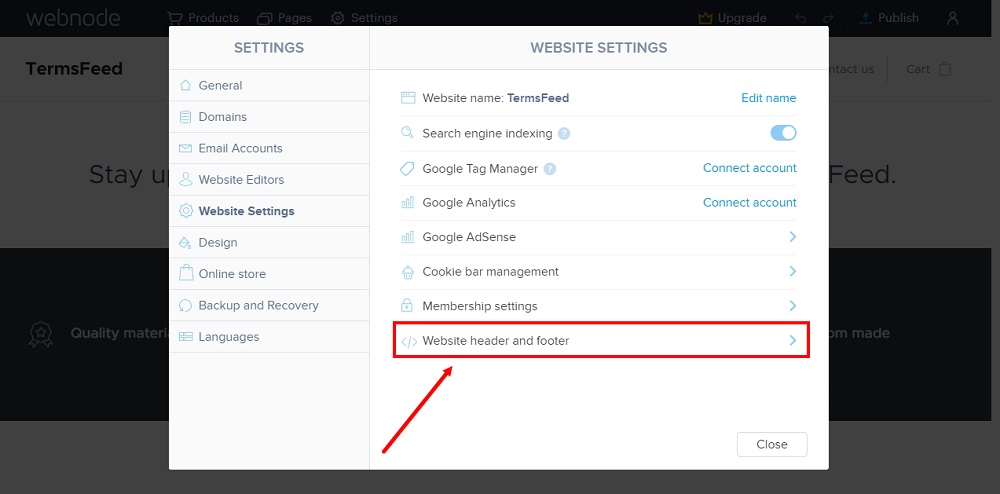1000x494 pixels.
Task: Click the Search engine indexing magnifier icon
Action: pos(407,133)
